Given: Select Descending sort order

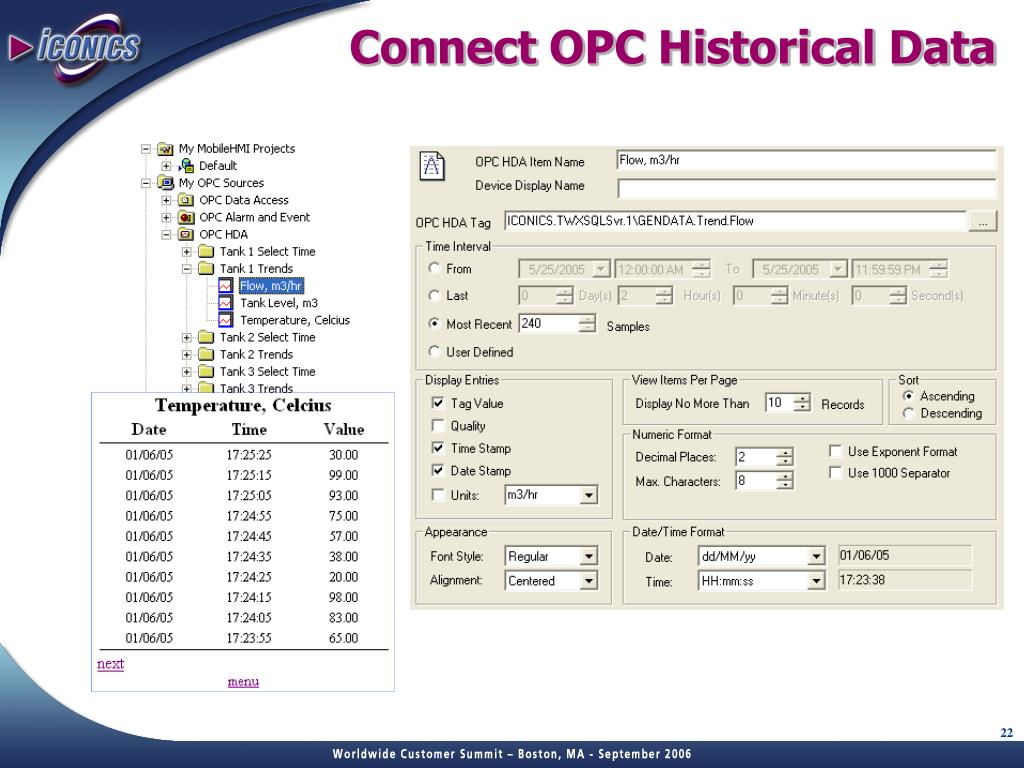Looking at the screenshot, I should point(908,413).
